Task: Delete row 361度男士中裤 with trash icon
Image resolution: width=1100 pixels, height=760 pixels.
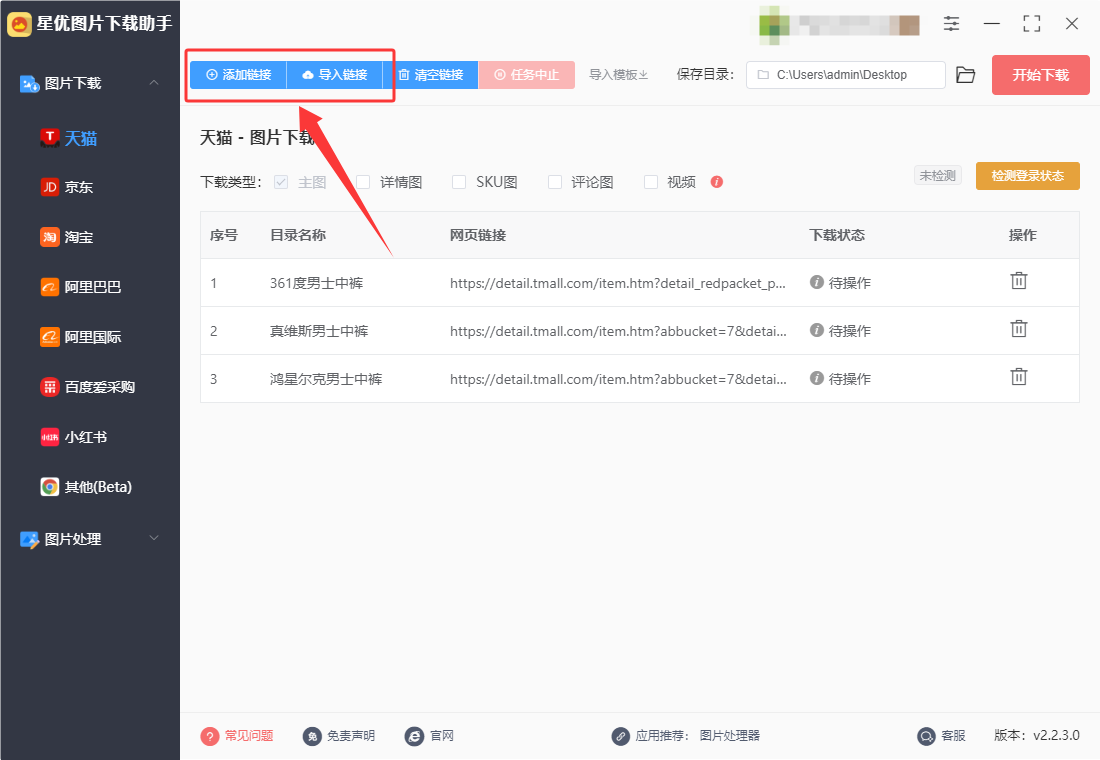Action: pos(1019,281)
